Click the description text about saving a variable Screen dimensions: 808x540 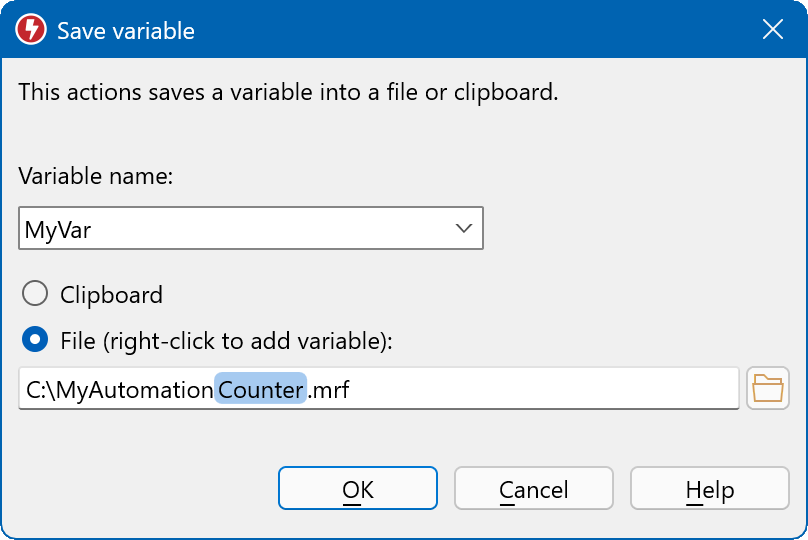coord(288,93)
